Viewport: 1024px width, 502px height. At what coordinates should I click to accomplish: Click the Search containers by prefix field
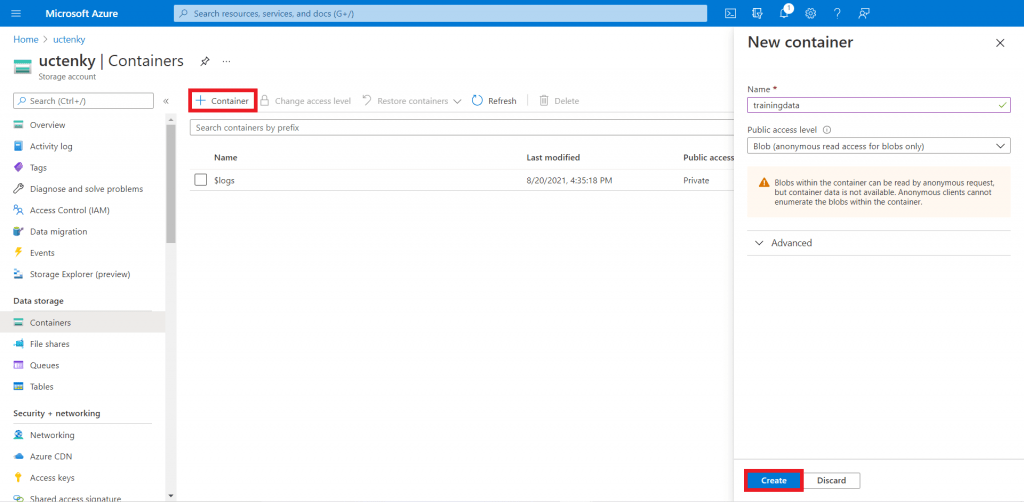click(x=460, y=128)
